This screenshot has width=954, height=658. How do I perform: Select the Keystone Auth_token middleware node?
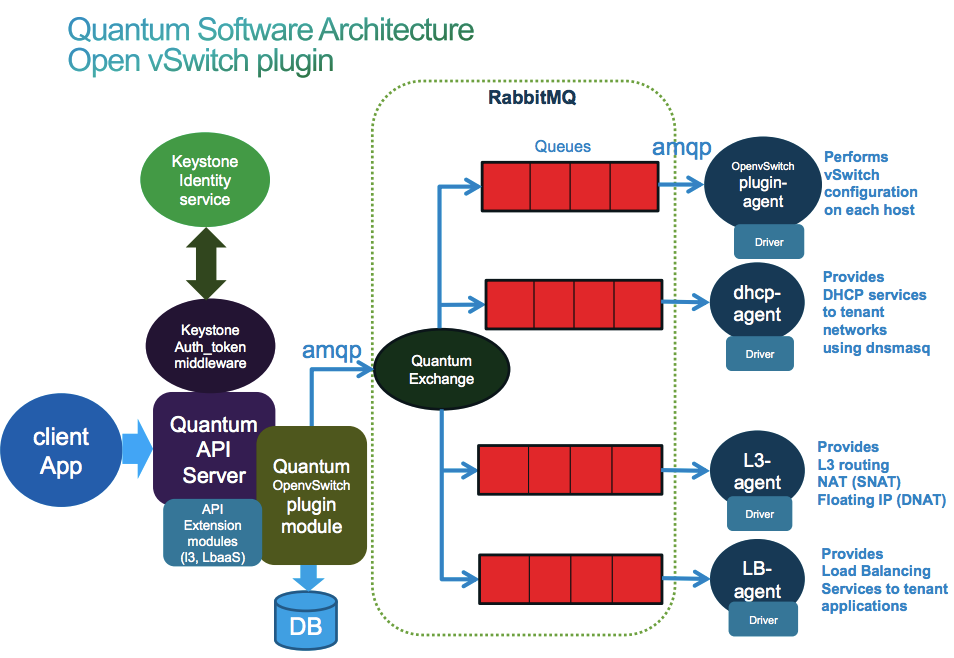[212, 346]
